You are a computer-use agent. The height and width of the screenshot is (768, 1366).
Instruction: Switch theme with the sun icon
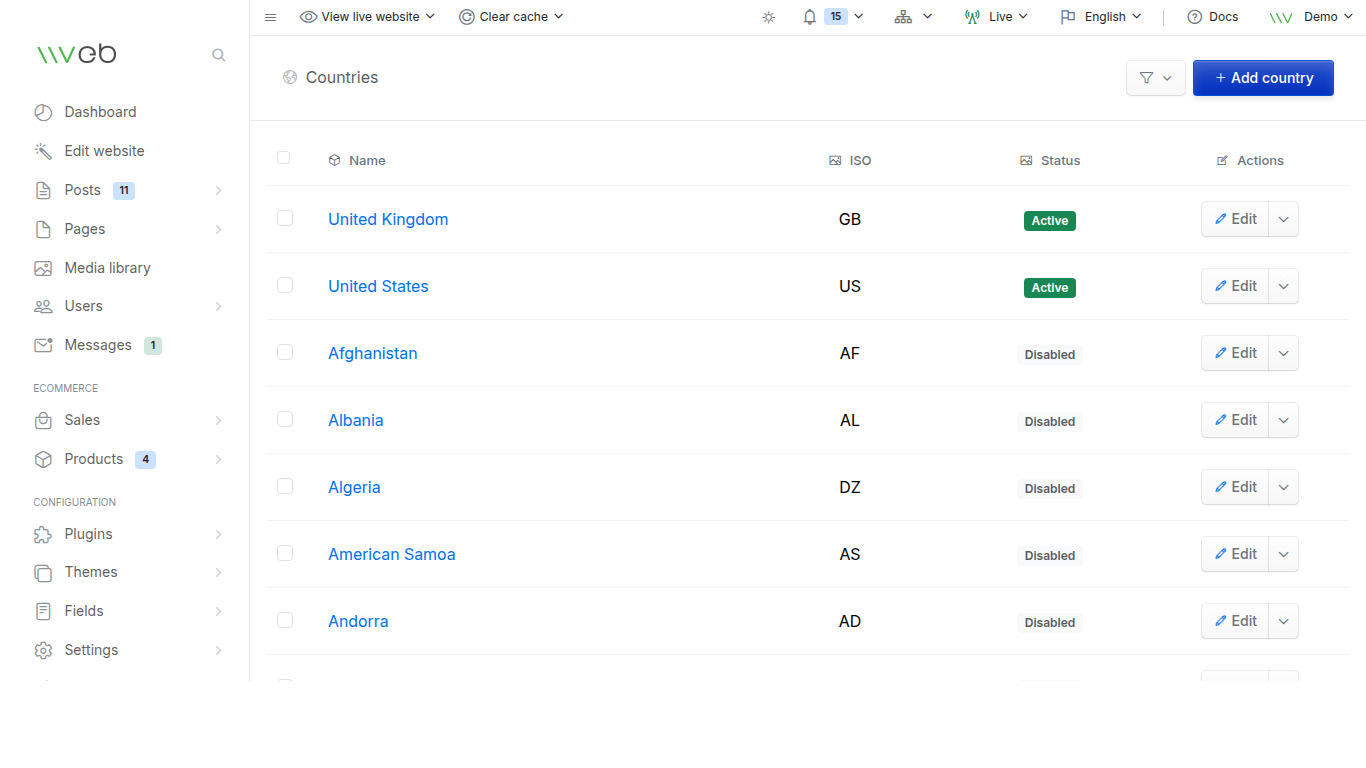pyautogui.click(x=768, y=17)
